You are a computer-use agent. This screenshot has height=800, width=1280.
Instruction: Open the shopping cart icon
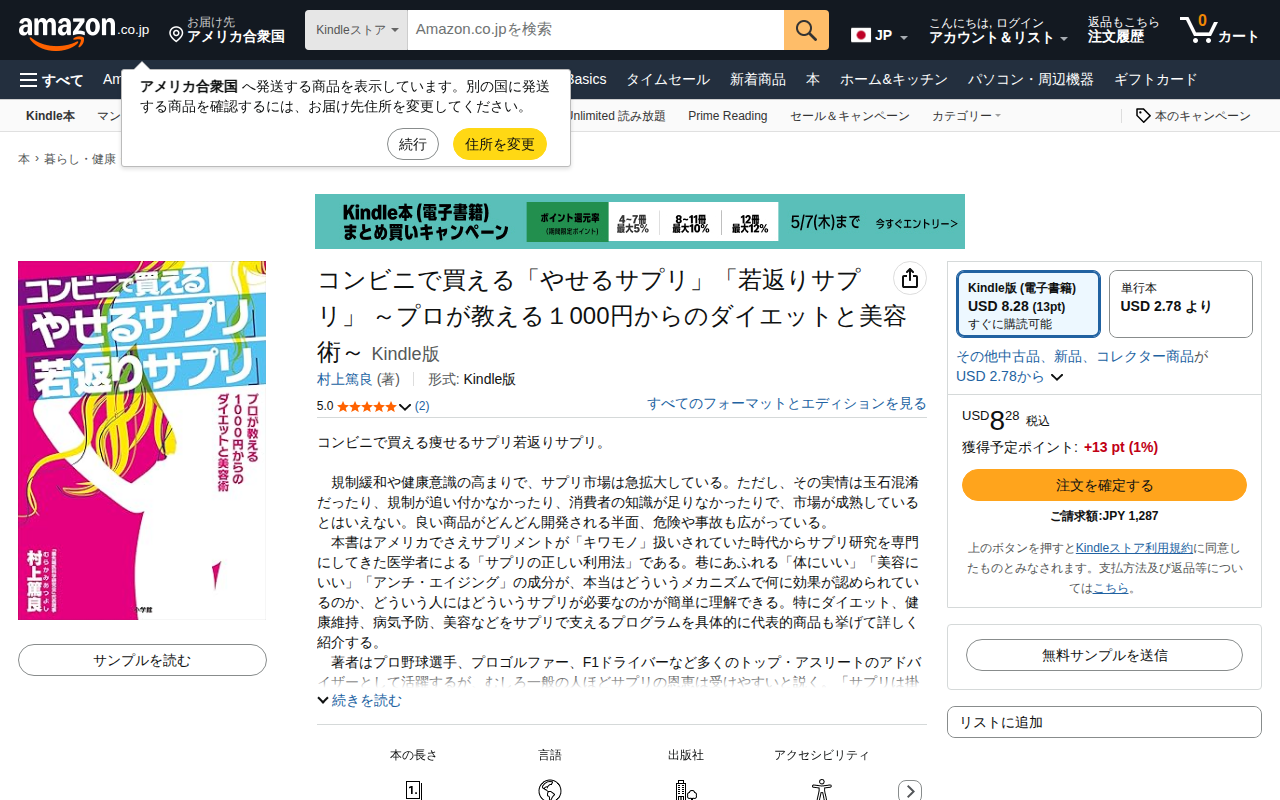[1197, 30]
